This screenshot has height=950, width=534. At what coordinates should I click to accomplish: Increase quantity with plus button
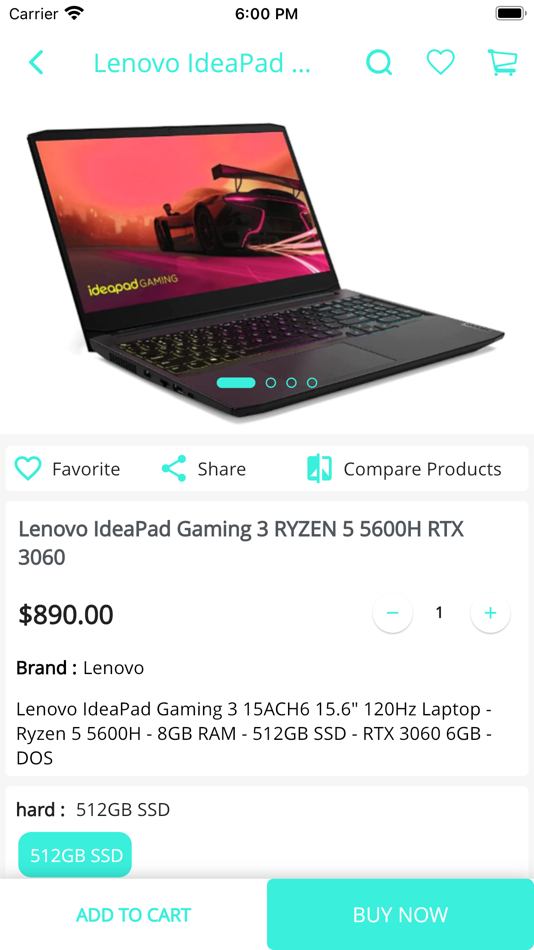[x=490, y=613]
